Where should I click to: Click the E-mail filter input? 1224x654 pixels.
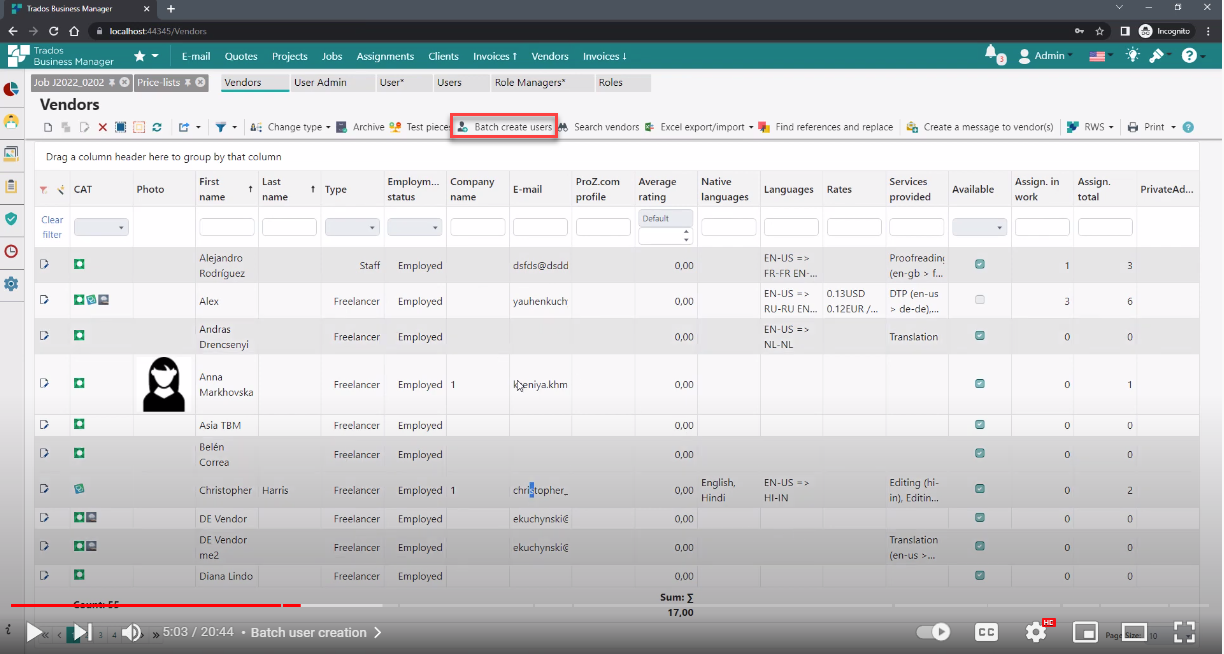(x=540, y=228)
